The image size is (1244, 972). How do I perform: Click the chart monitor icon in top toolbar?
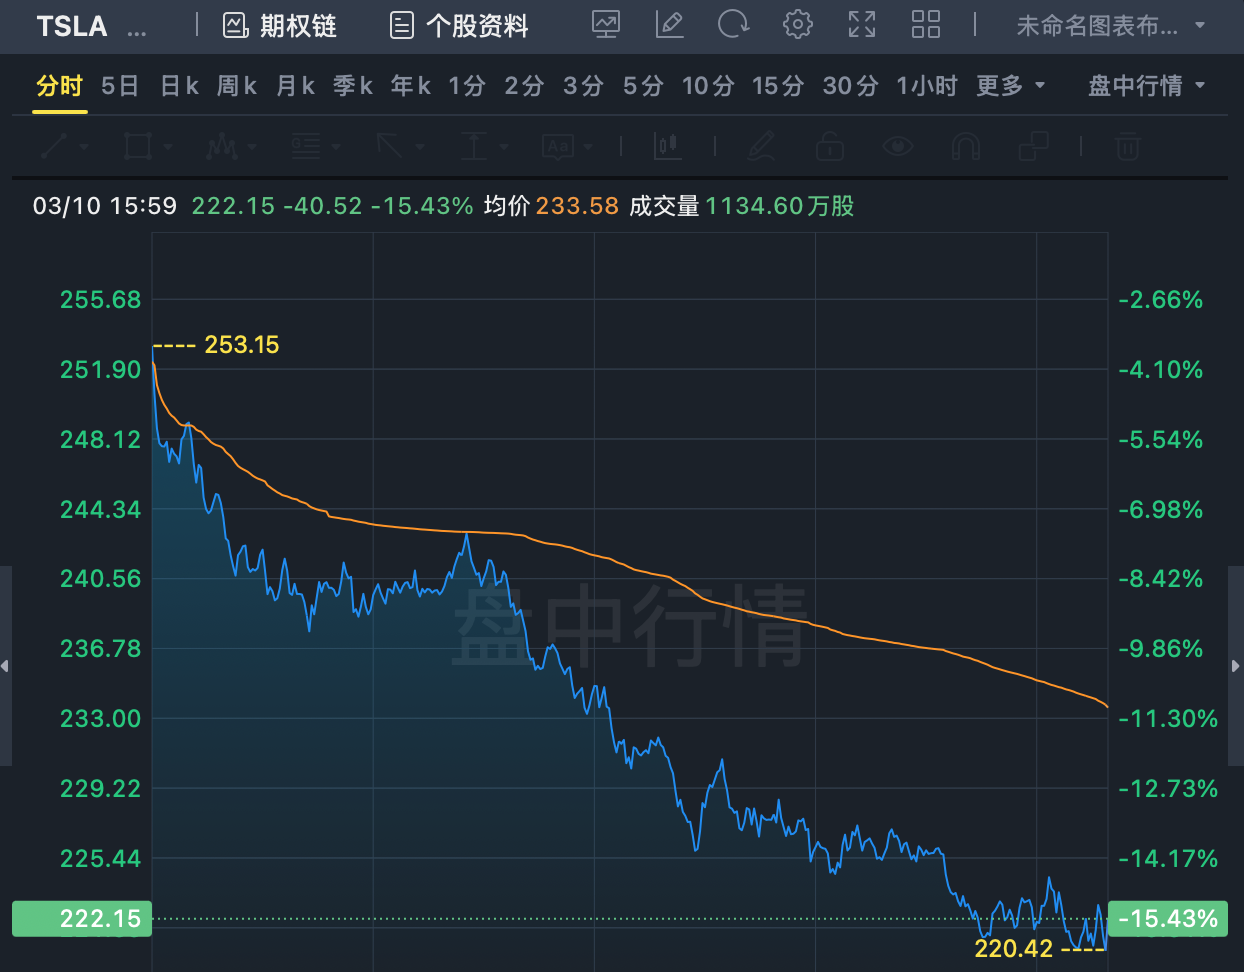click(606, 25)
